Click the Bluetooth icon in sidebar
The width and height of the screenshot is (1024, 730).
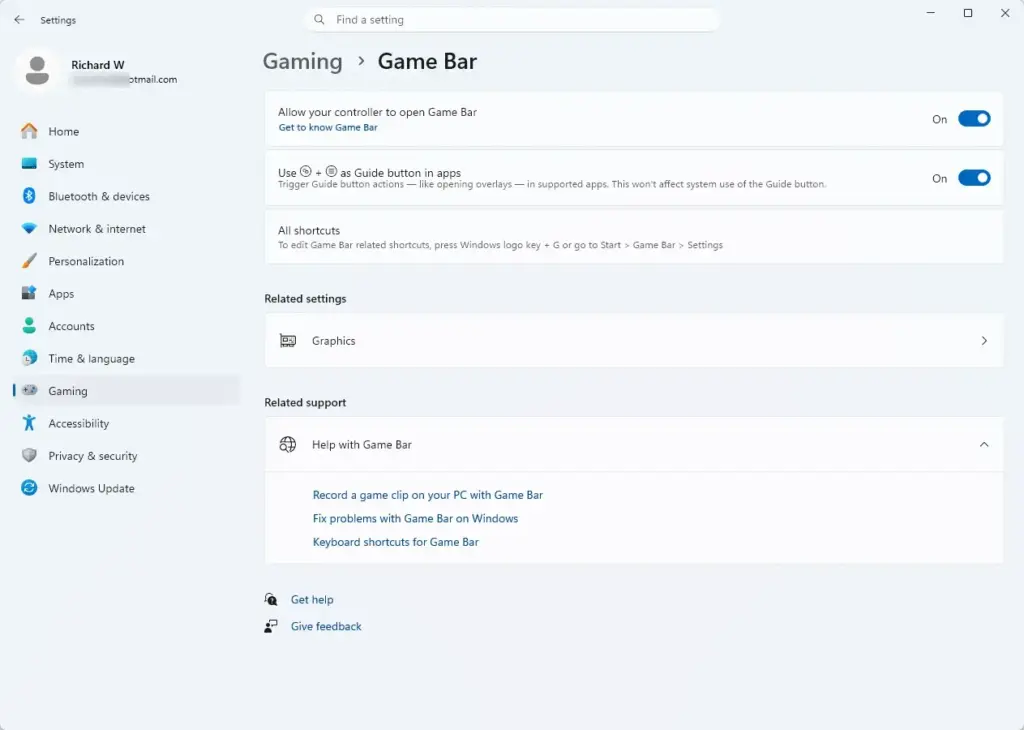tap(29, 196)
